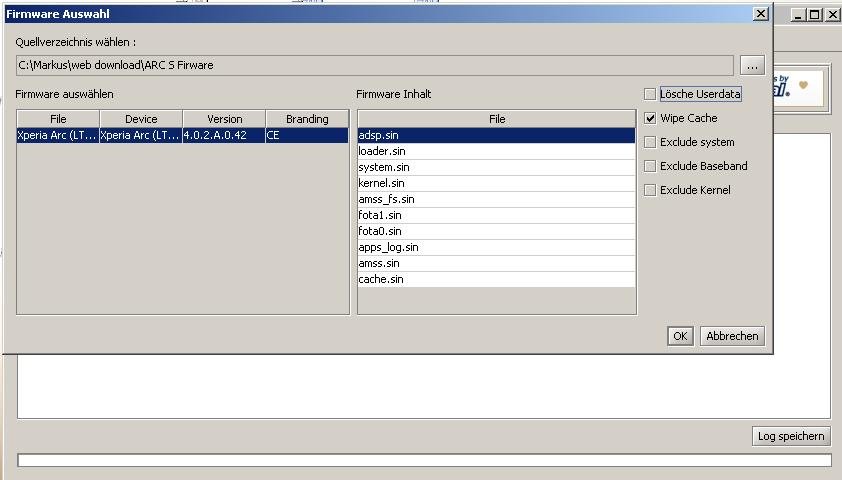Viewport: 842px width, 480px height.
Task: Tick the Exclude Kernel checkbox
Action: pyautogui.click(x=650, y=190)
